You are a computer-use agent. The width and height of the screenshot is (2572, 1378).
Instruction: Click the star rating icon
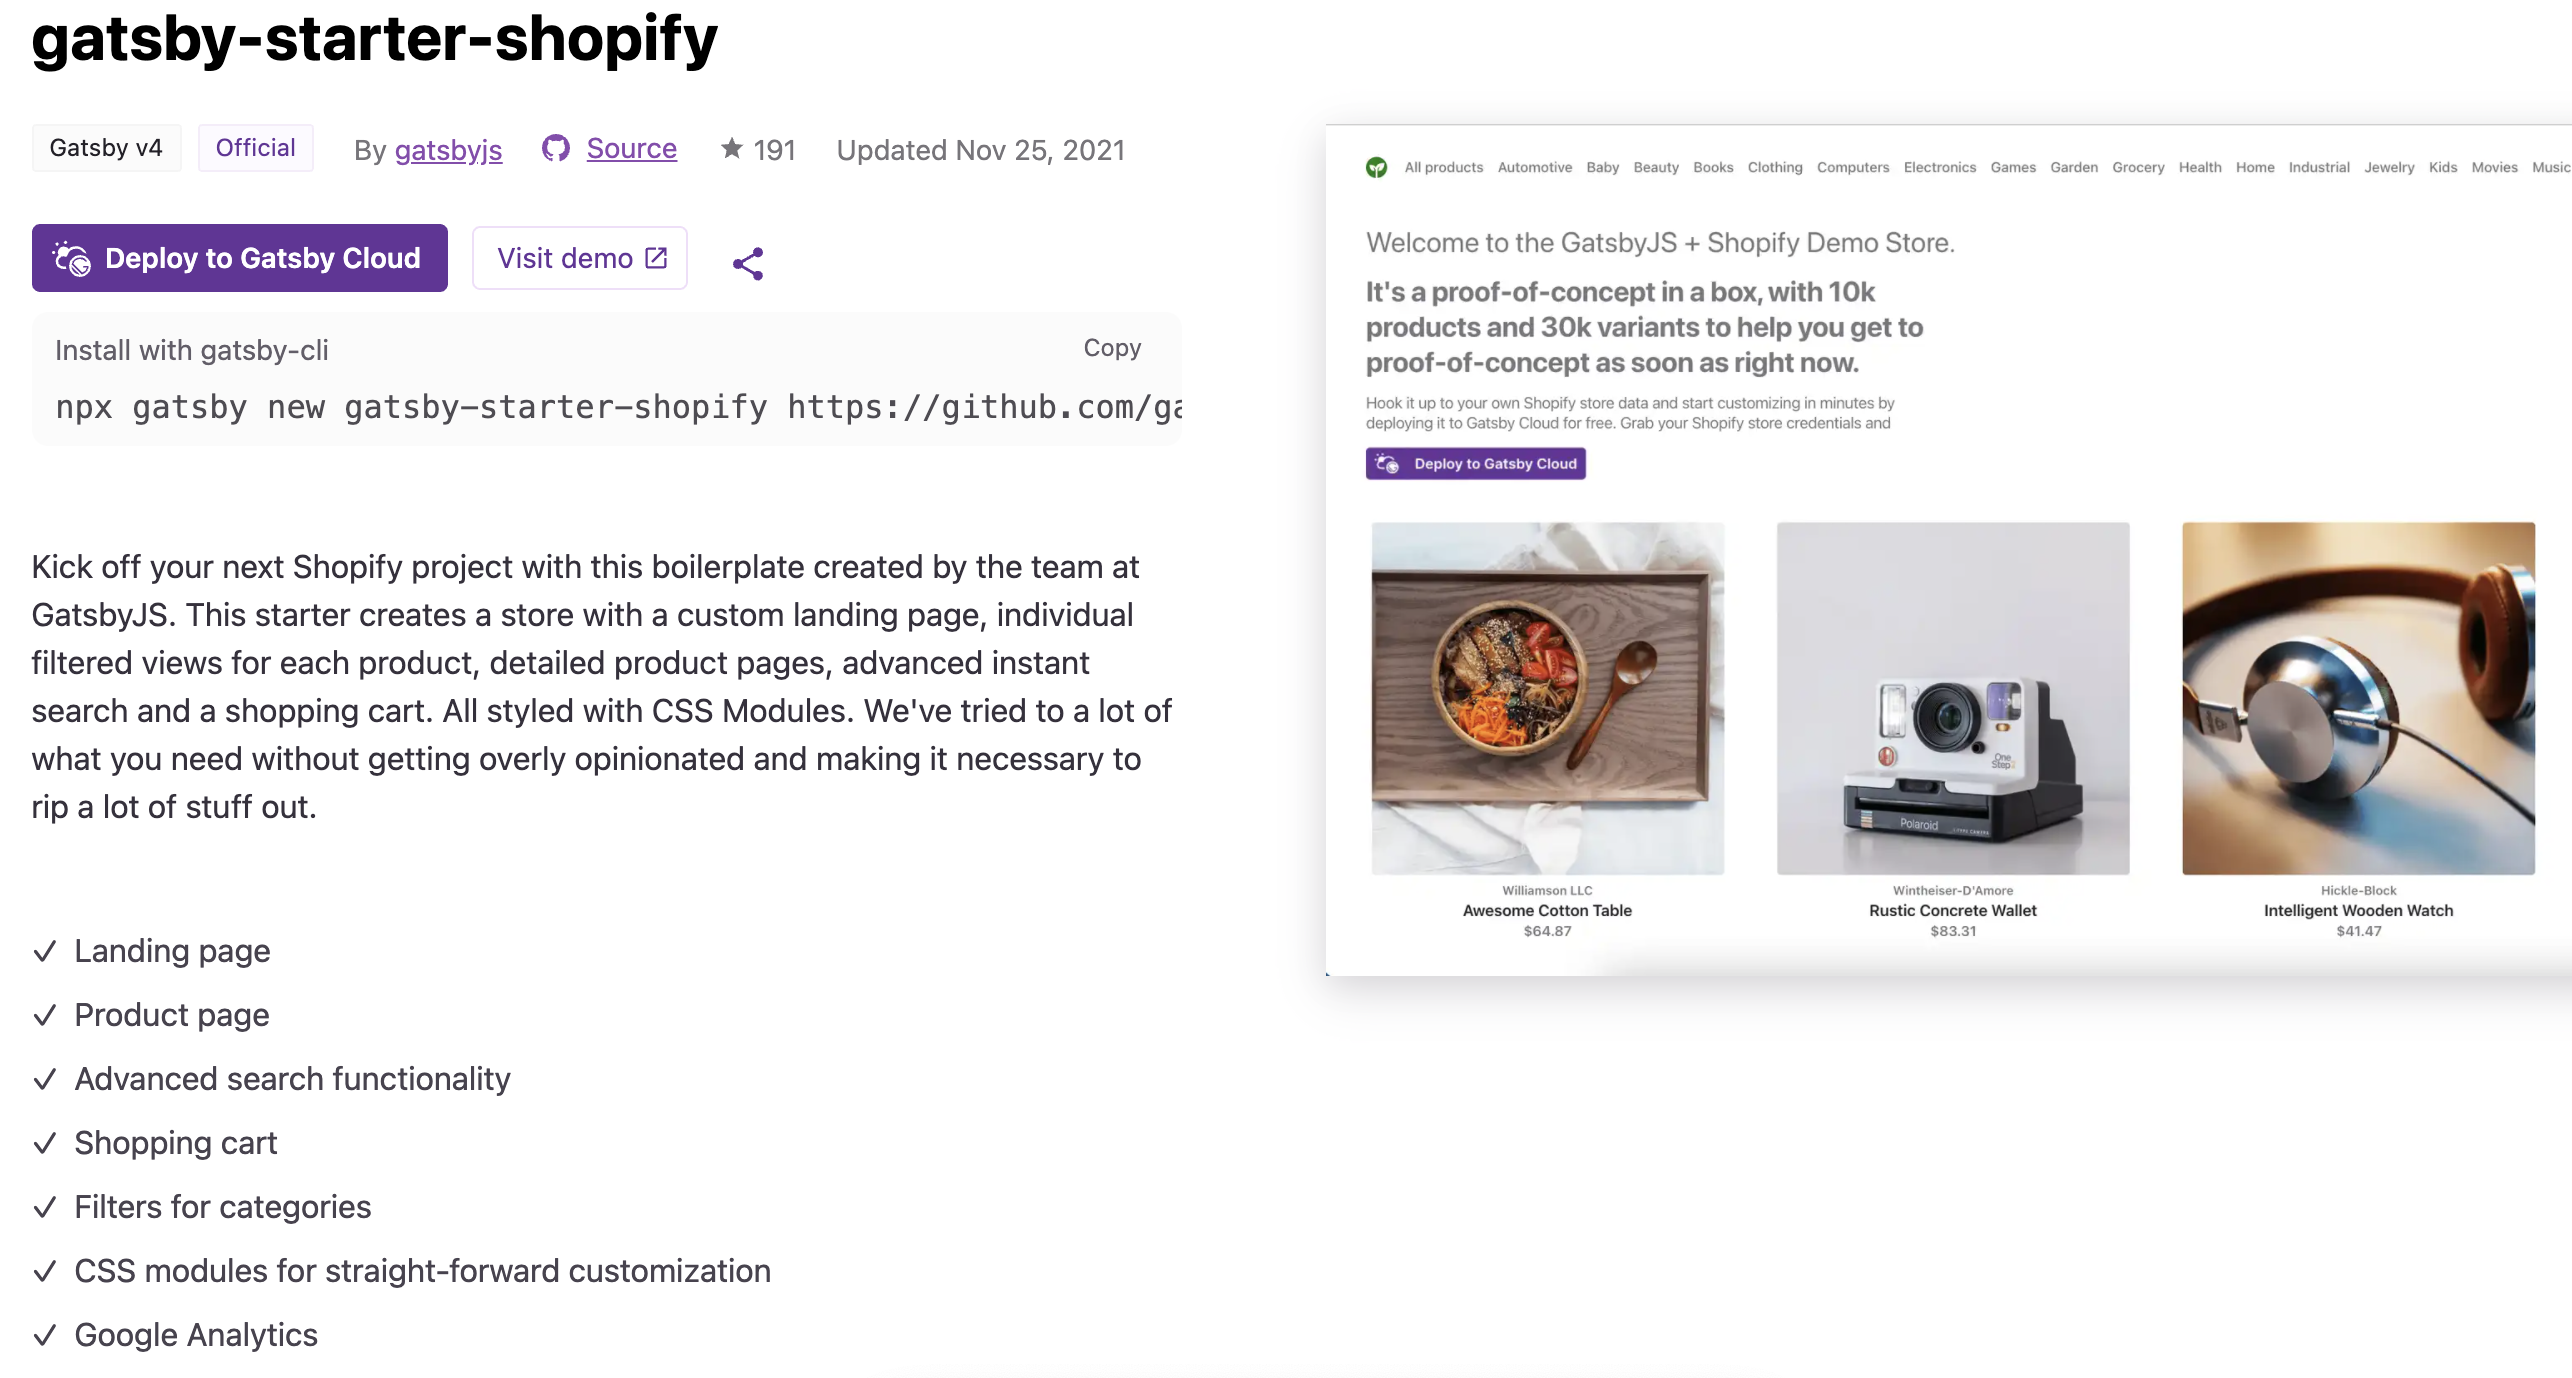click(x=732, y=148)
